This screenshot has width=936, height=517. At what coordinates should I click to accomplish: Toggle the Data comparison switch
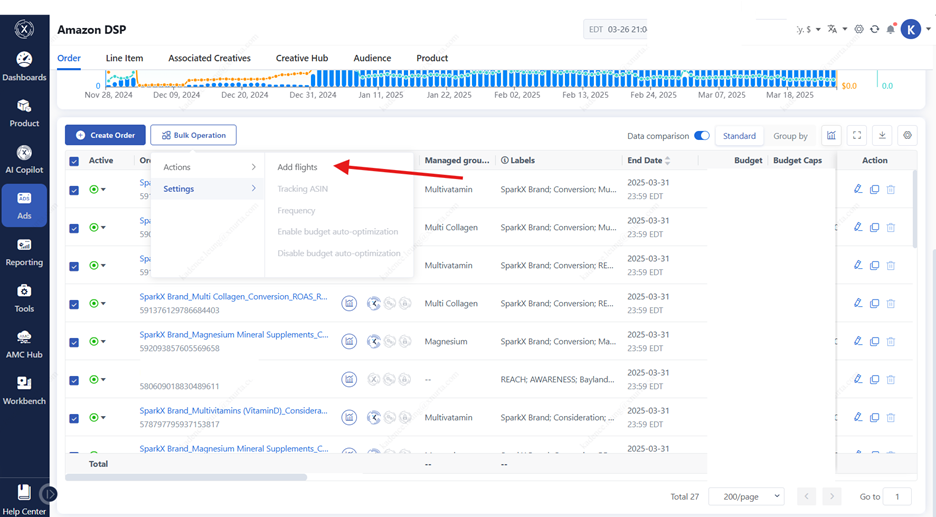[x=702, y=136]
